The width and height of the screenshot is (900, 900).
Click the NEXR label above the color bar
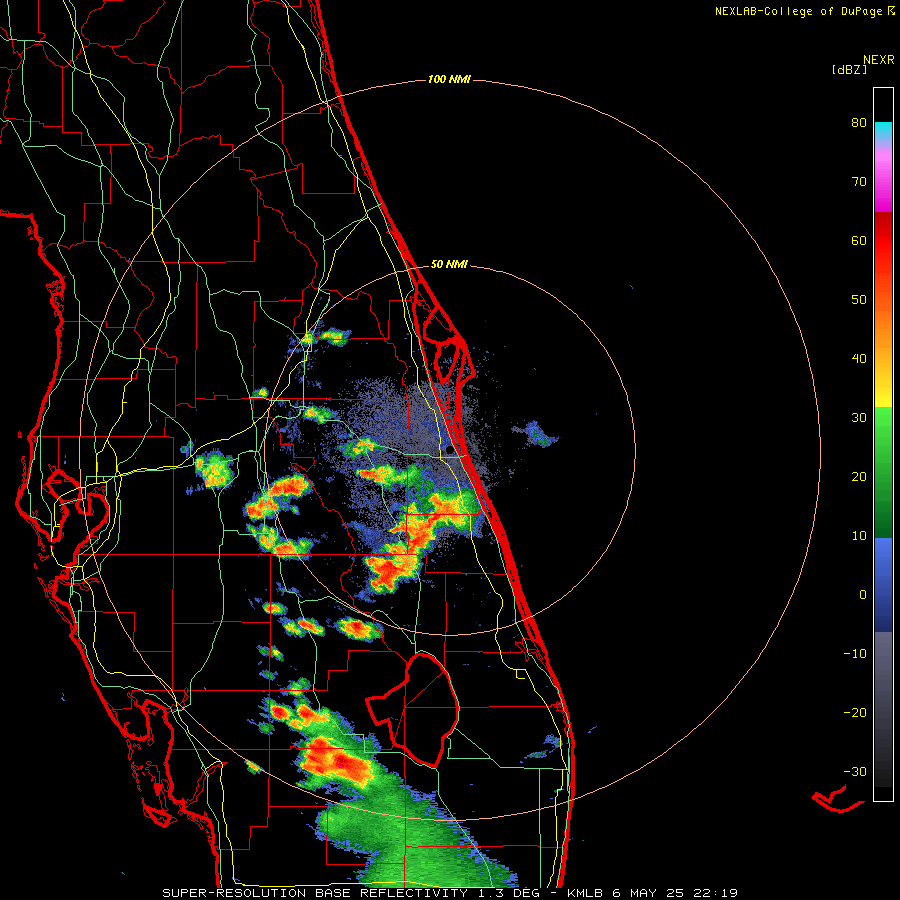pos(879,60)
